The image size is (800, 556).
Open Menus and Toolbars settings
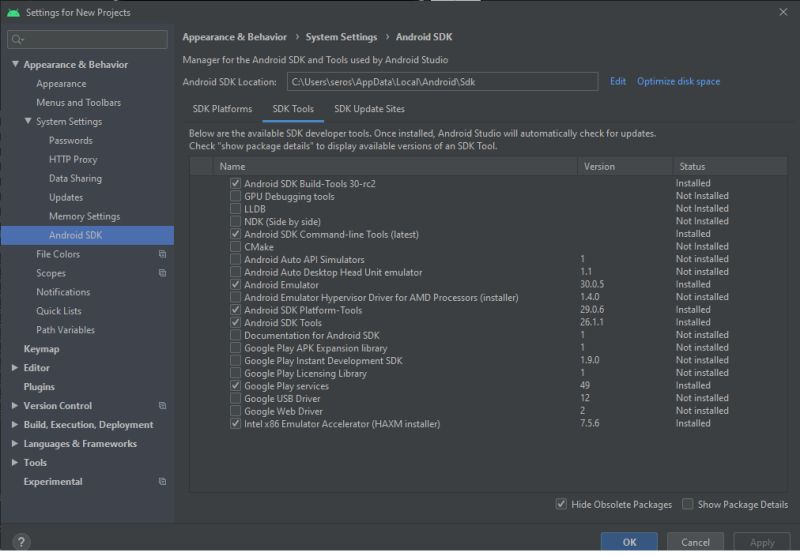tap(79, 103)
